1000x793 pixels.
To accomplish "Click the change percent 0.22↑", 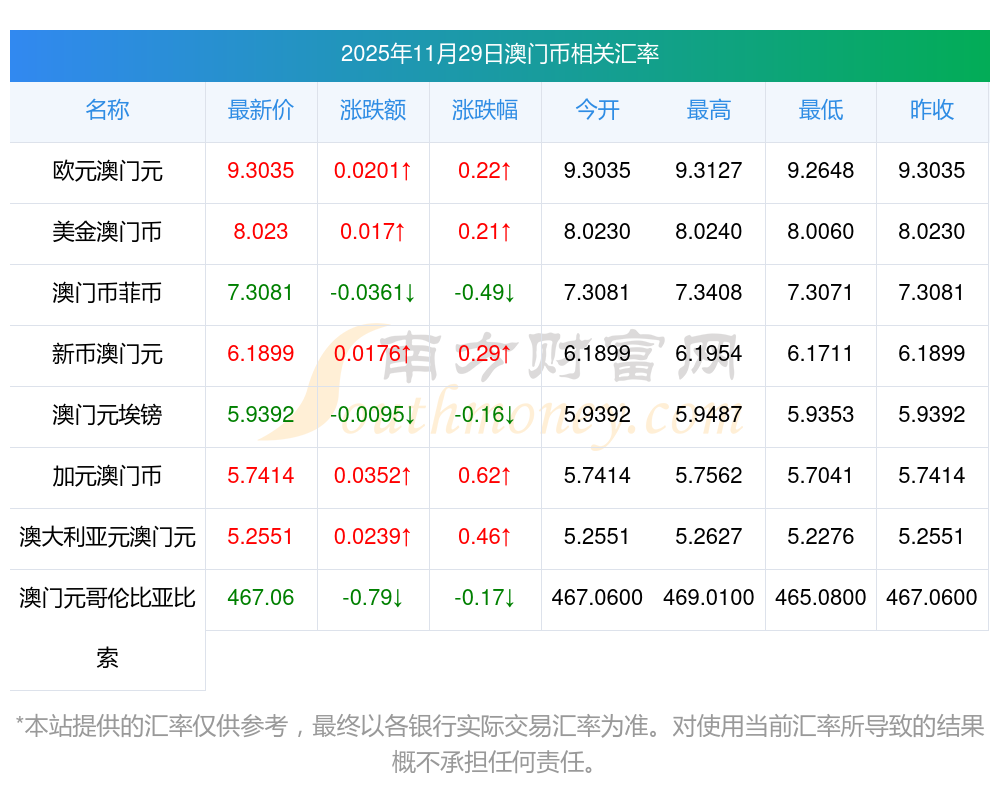I will point(485,170).
